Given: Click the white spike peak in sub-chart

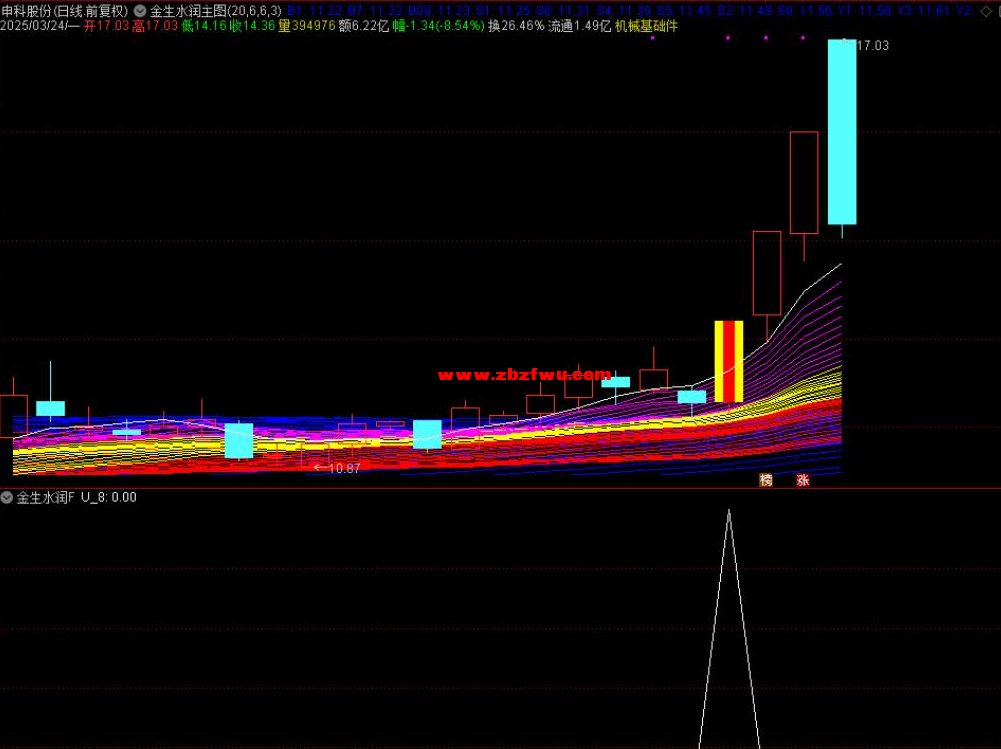Looking at the screenshot, I should [x=729, y=511].
